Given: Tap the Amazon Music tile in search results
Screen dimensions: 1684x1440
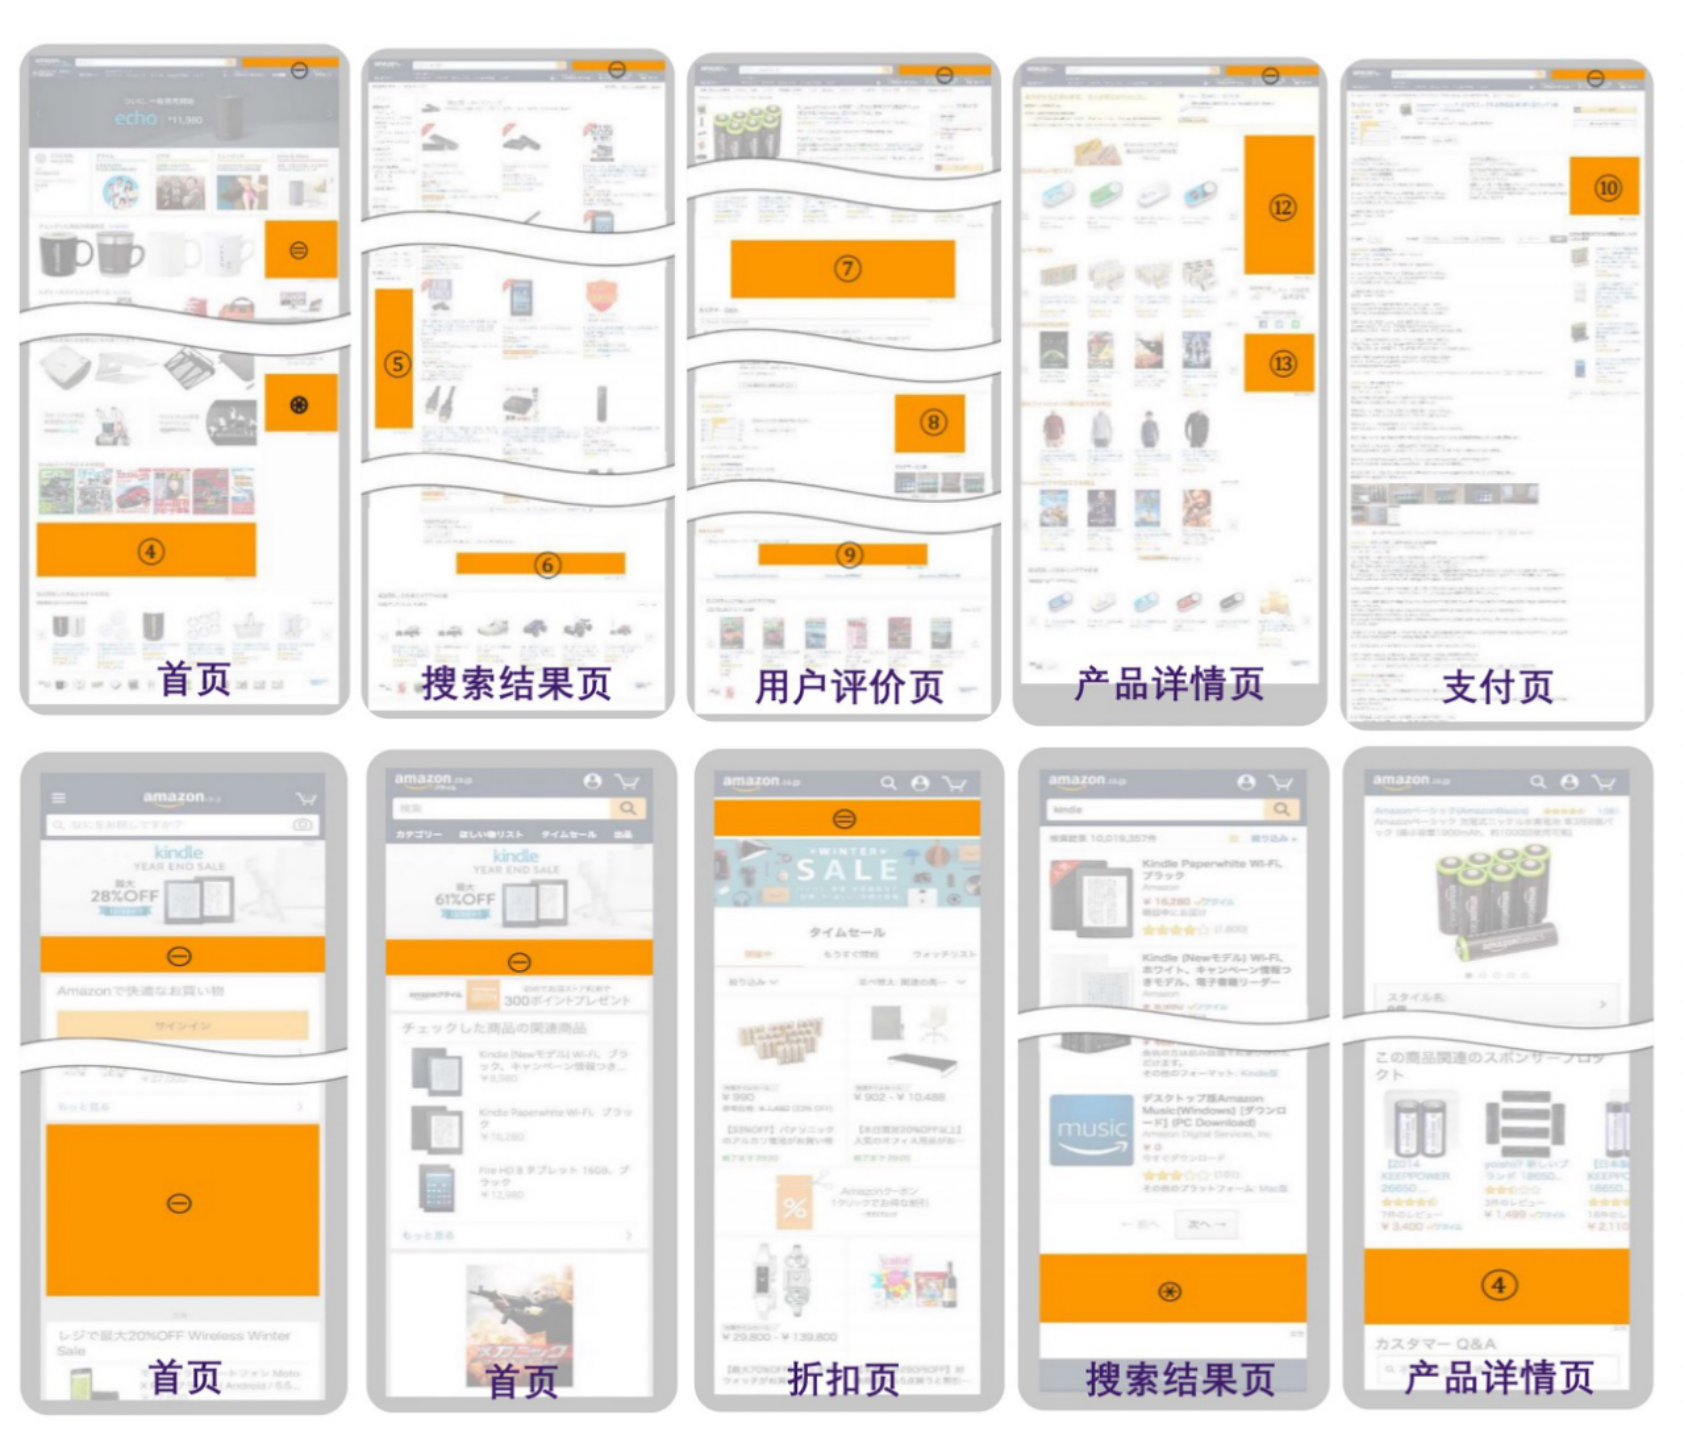Looking at the screenshot, I should 1092,1130.
